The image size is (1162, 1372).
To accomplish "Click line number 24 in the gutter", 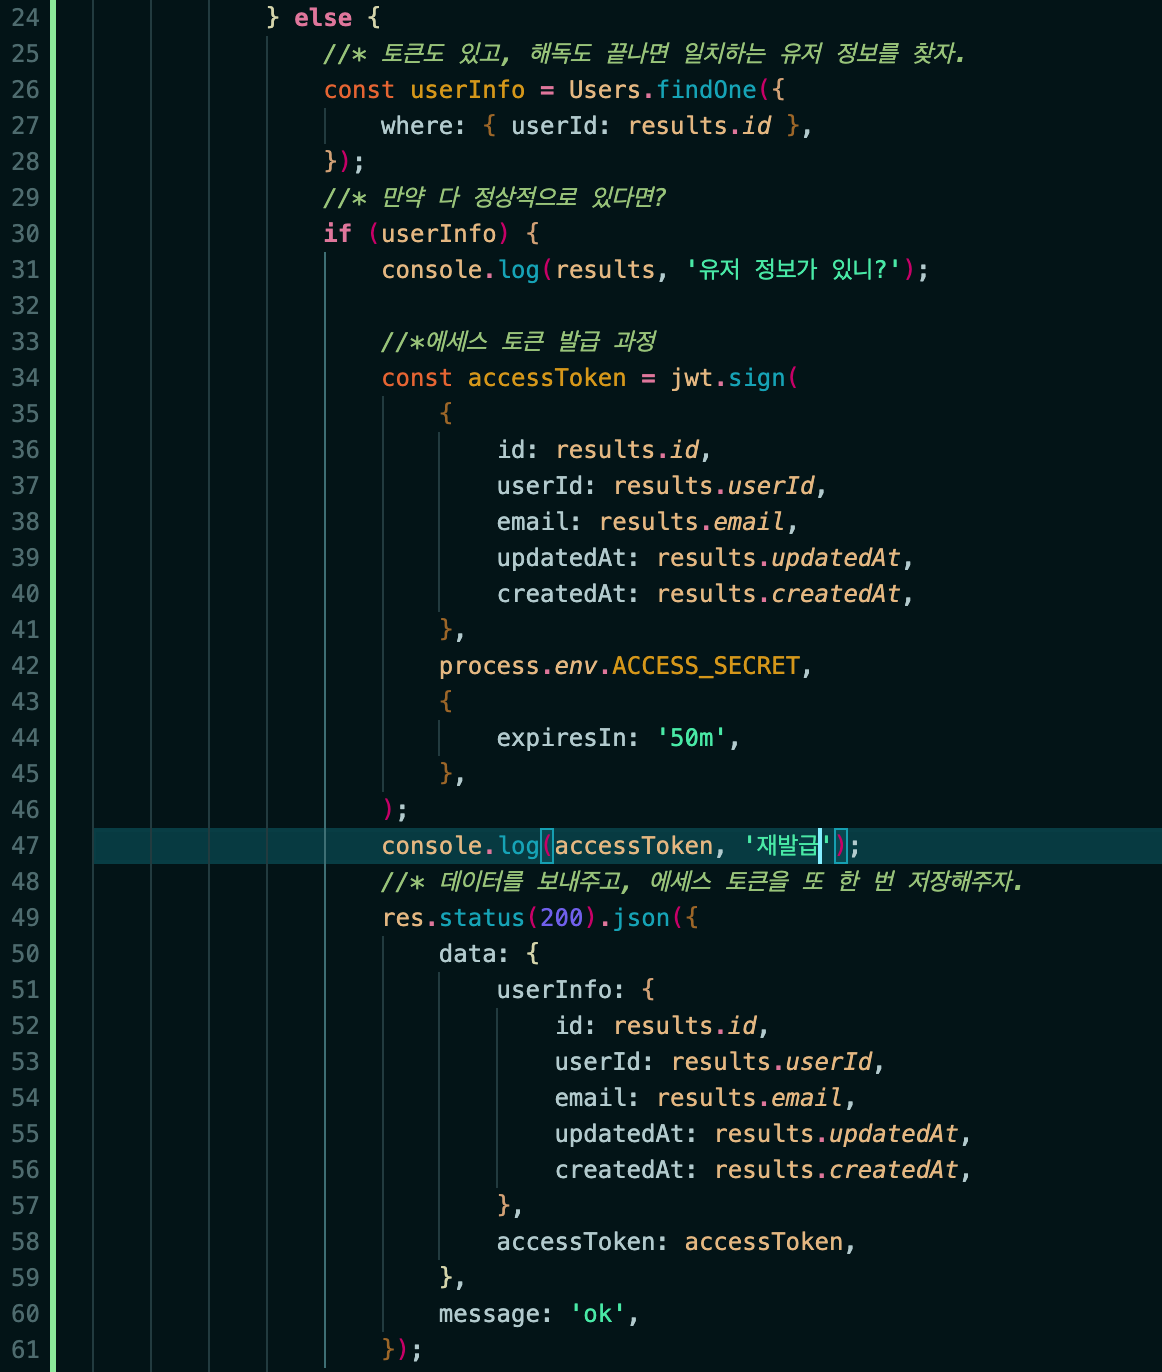I will coord(25,18).
